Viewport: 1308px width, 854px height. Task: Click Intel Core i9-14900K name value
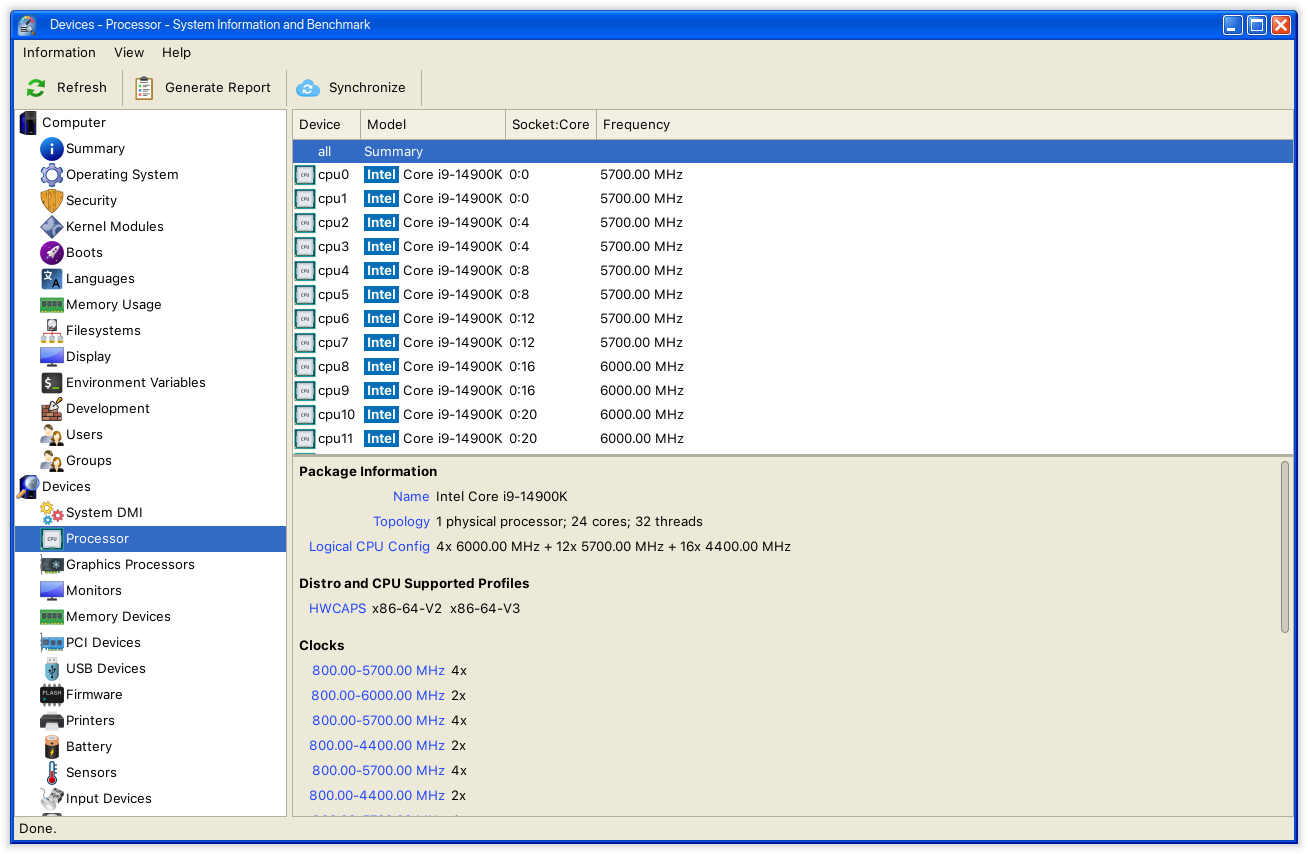point(502,497)
